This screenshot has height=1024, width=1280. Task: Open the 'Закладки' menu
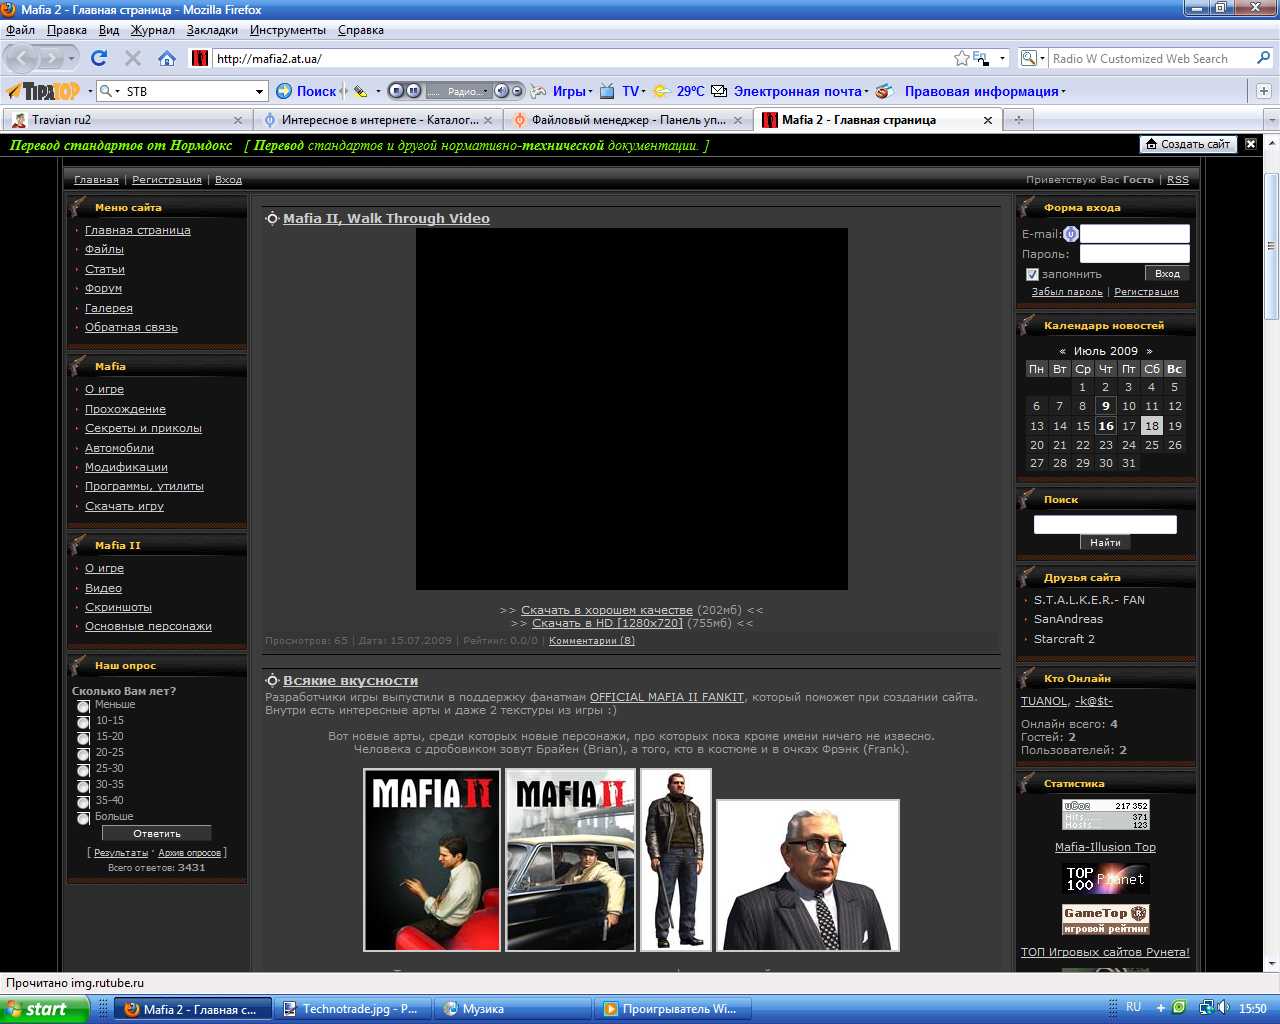tap(212, 30)
